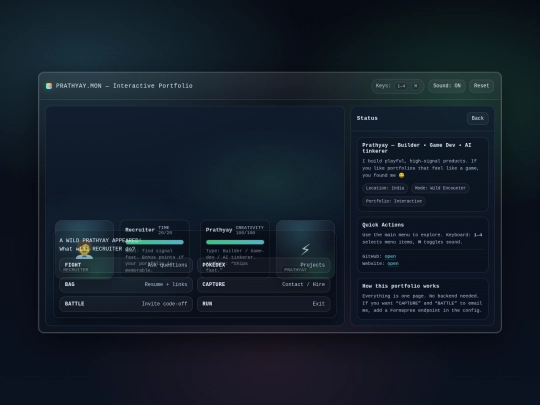Viewport: 540px width, 405px height.
Task: Click the Recruiter name label
Action: point(140,230)
